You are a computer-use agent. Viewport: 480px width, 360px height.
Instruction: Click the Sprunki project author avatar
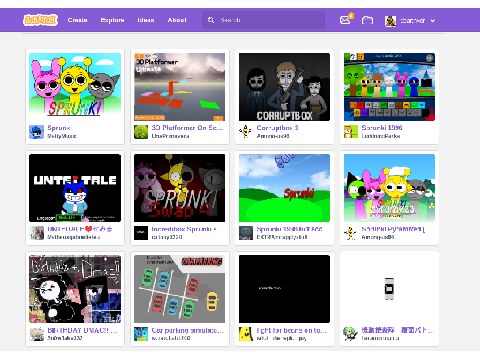(x=36, y=132)
